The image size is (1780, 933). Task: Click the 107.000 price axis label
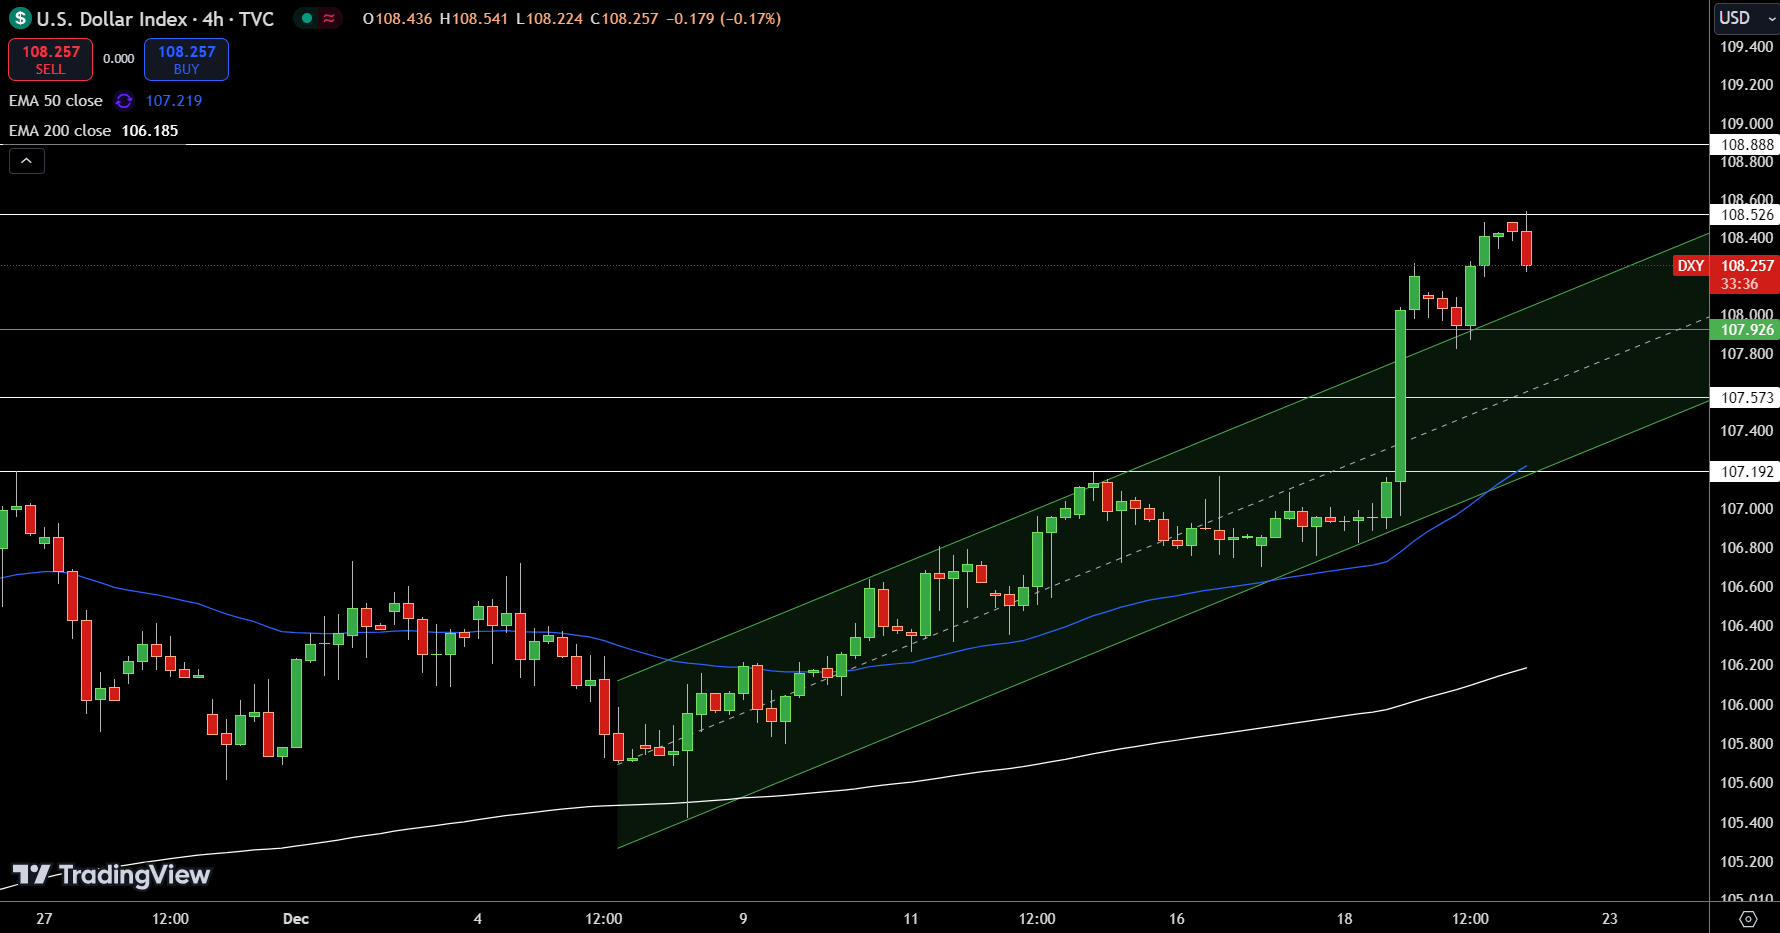tap(1746, 509)
